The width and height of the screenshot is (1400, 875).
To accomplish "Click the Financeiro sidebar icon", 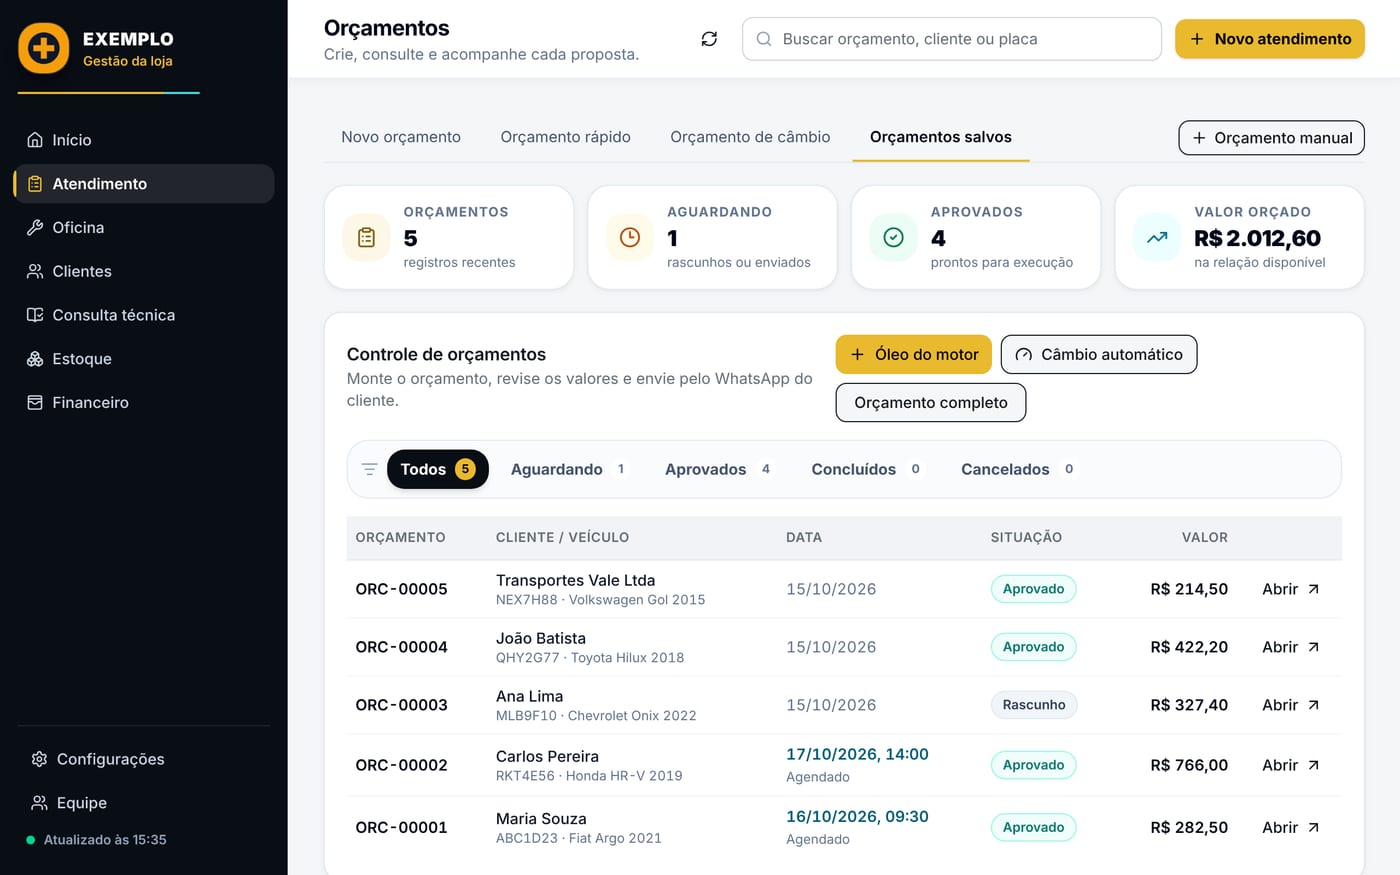I will pyautogui.click(x=35, y=403).
